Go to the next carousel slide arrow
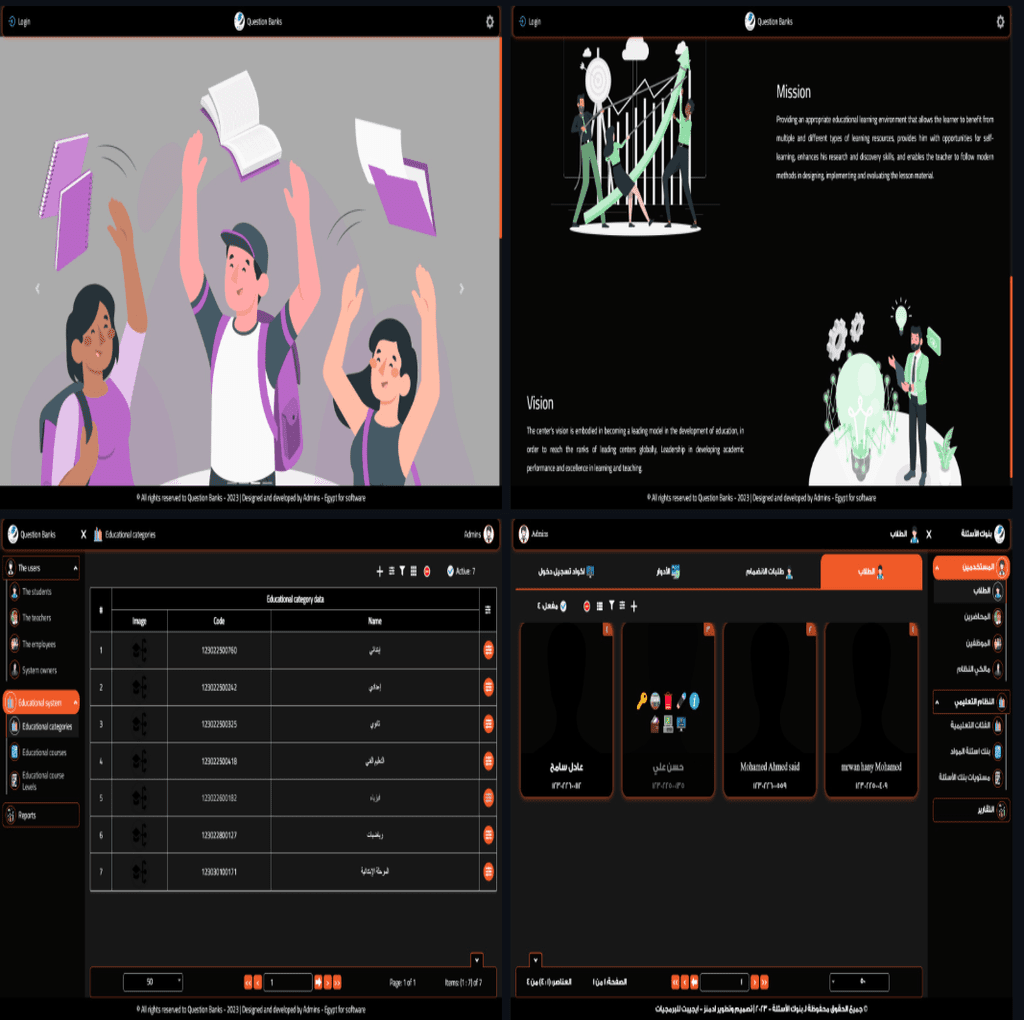The image size is (1024, 1020). click(x=462, y=288)
